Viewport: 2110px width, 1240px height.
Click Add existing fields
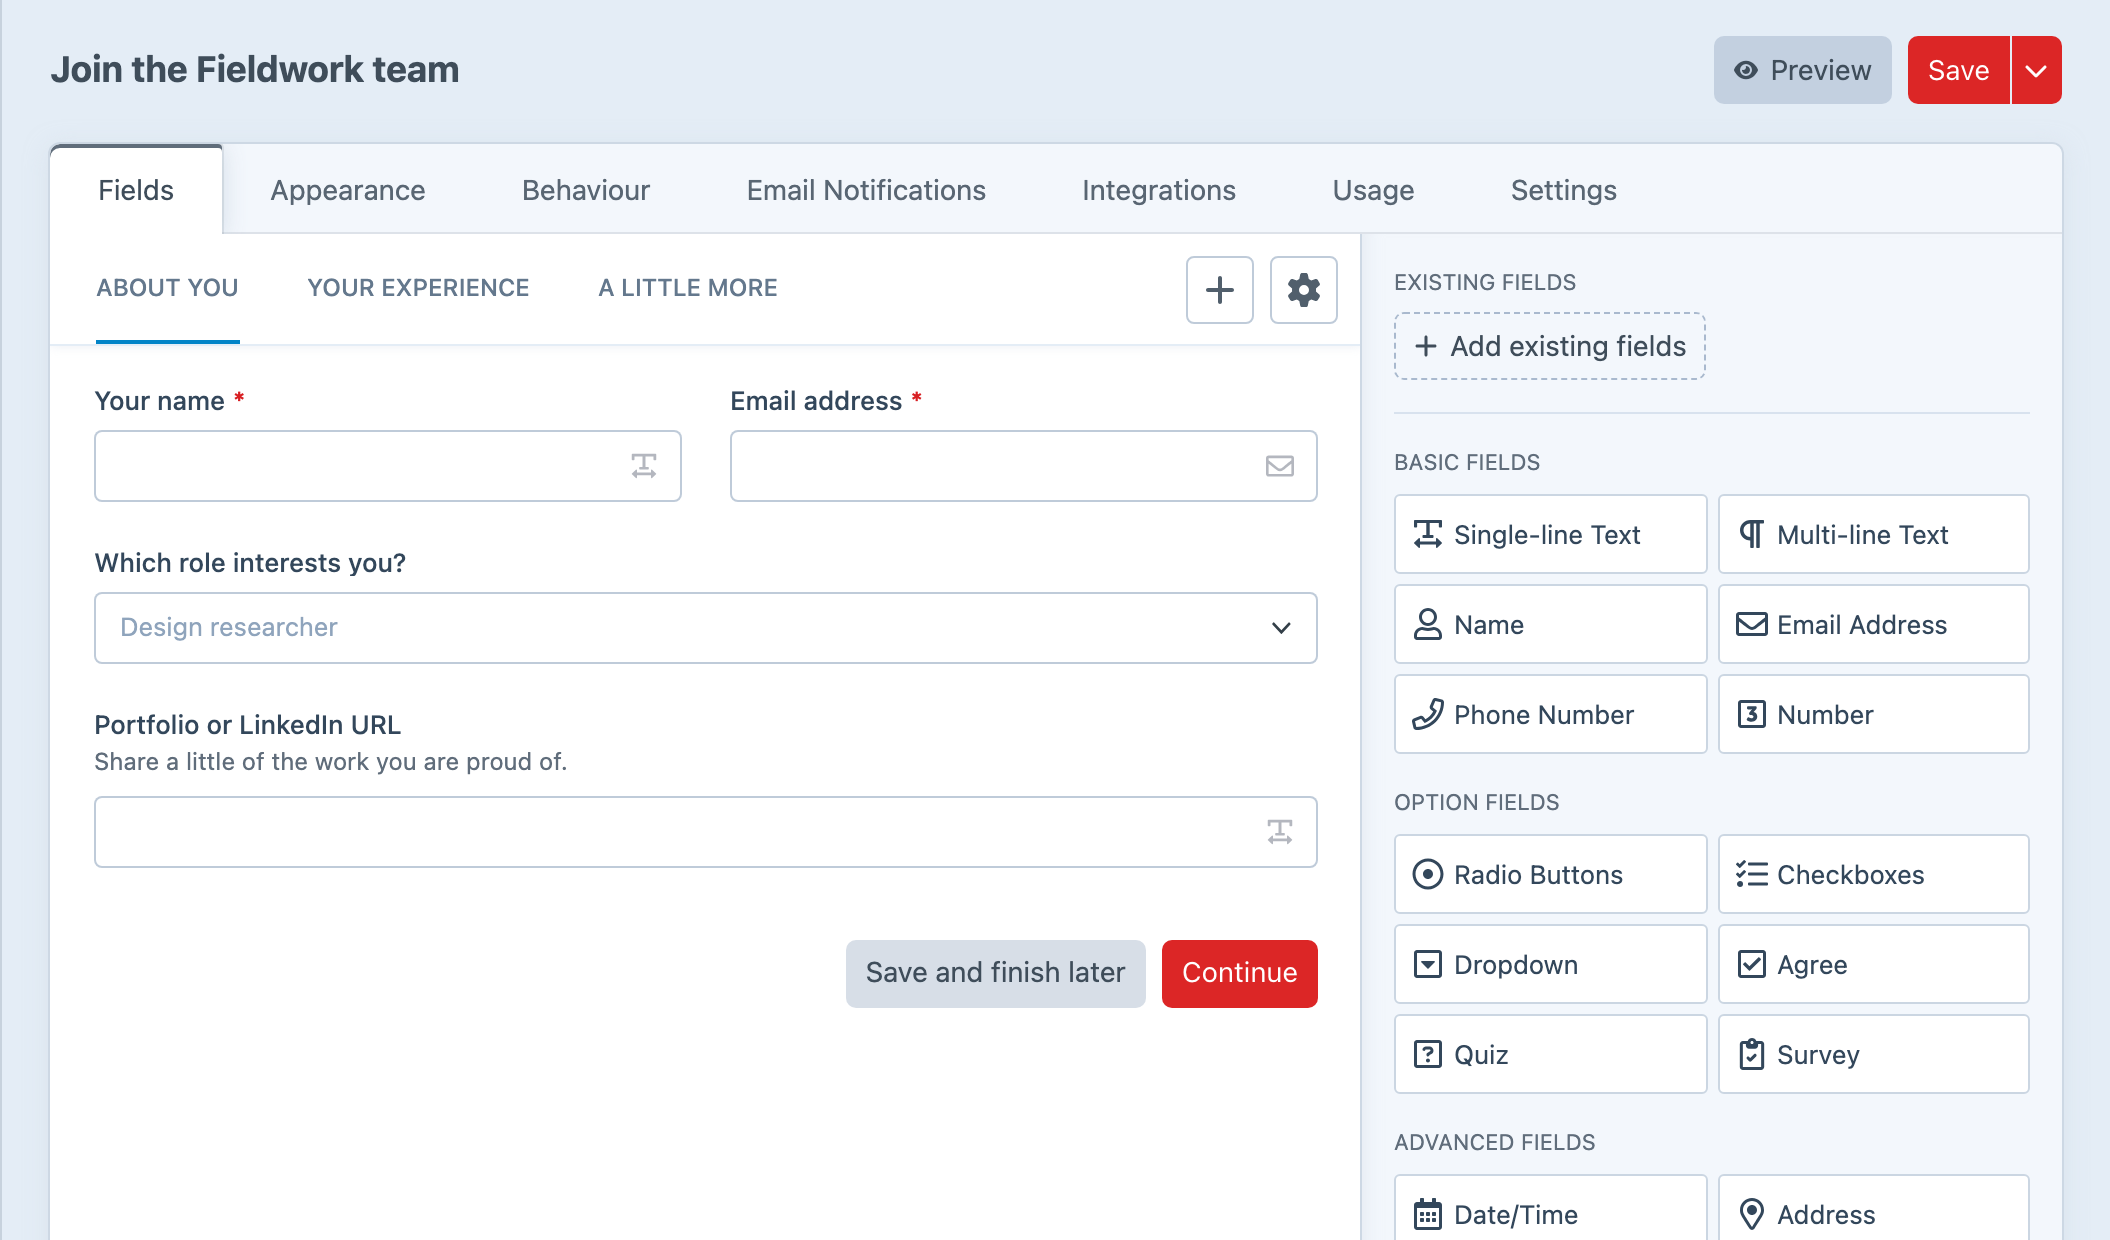1550,346
